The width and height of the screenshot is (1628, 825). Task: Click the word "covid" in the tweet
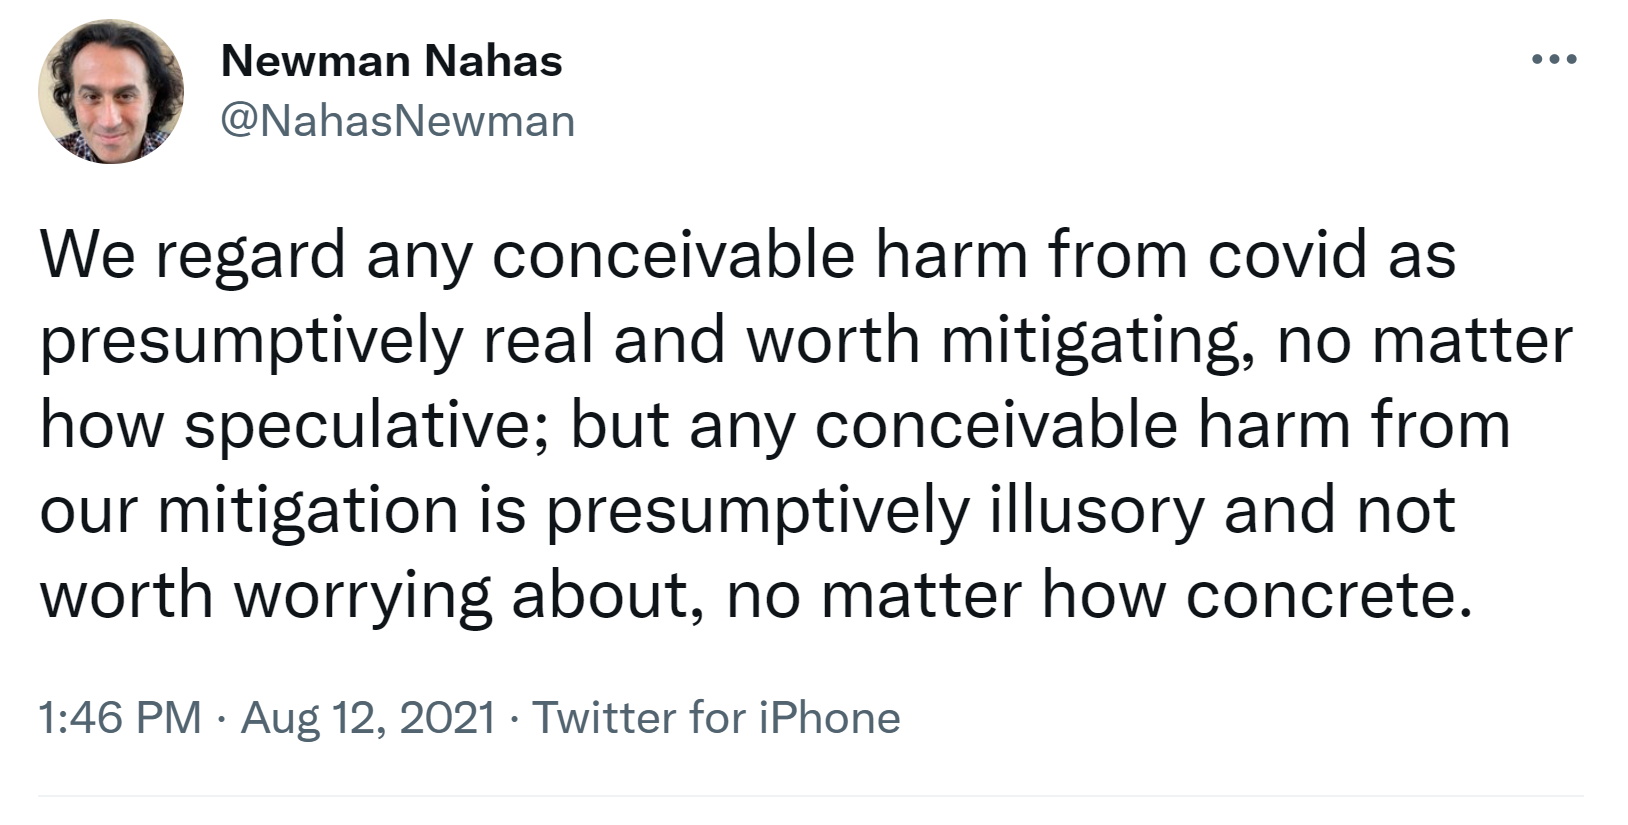click(1286, 254)
